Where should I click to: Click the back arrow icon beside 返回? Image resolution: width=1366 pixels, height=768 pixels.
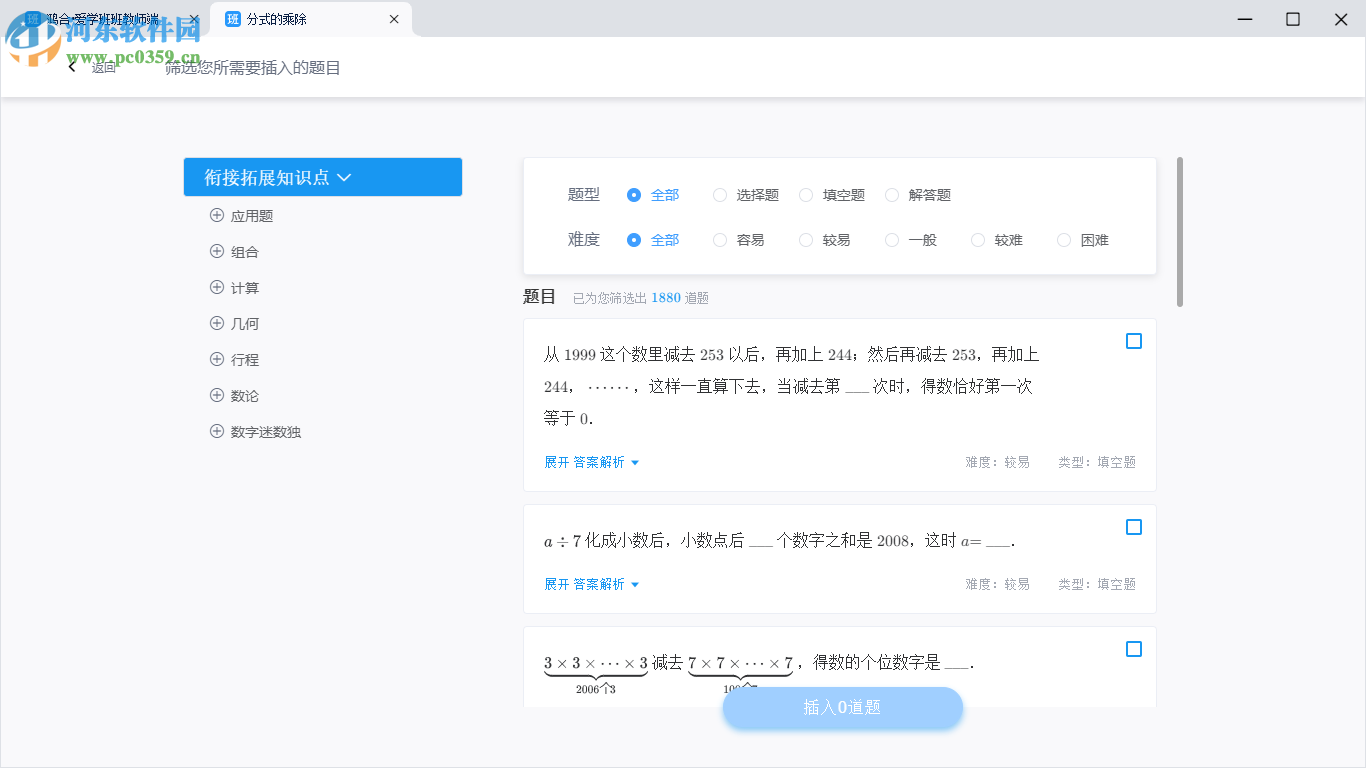click(x=71, y=66)
